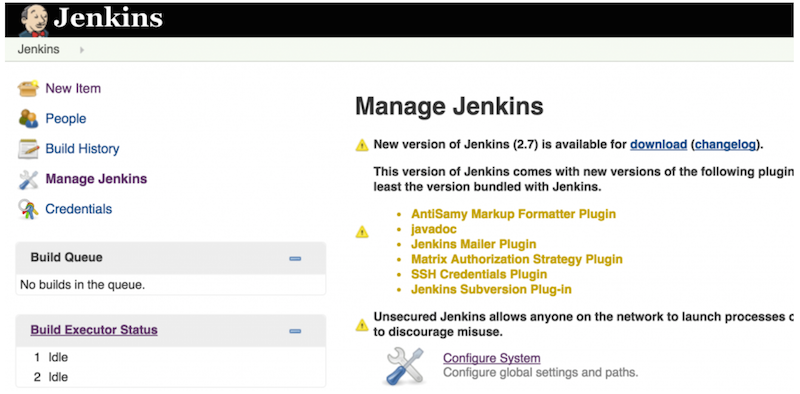
Task: Click the Matrix Authorization Strategy Plugin link
Action: pos(517,259)
